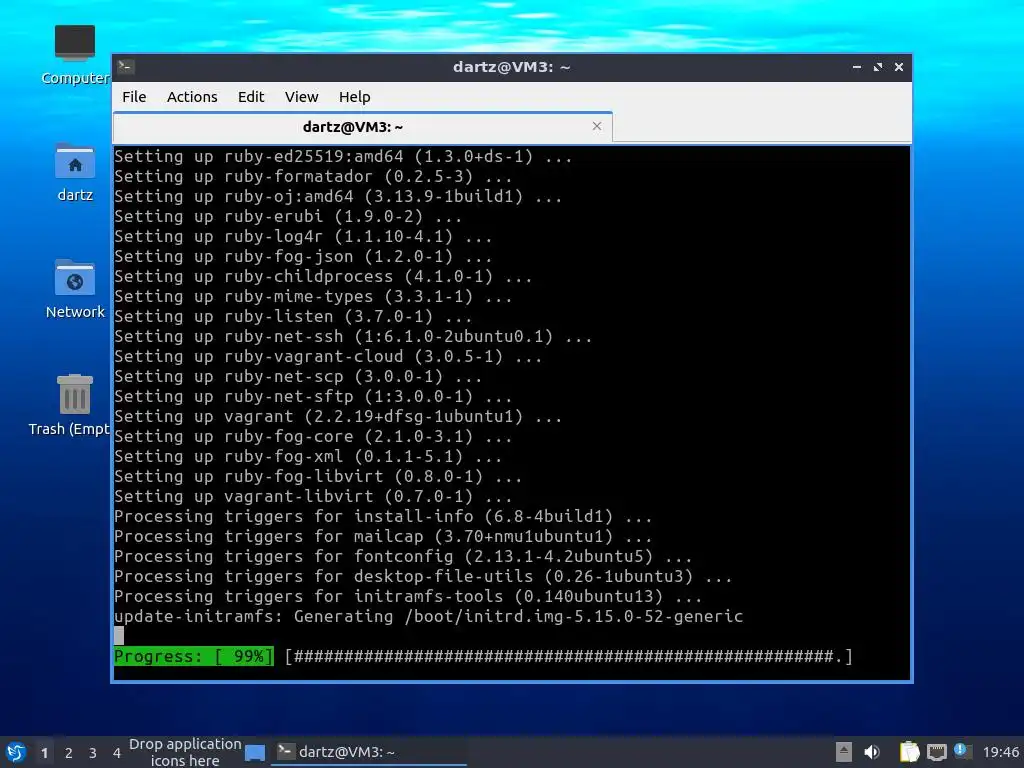Click 'Setting up ruby-log4r' line
The width and height of the screenshot is (1024, 768).
[303, 236]
